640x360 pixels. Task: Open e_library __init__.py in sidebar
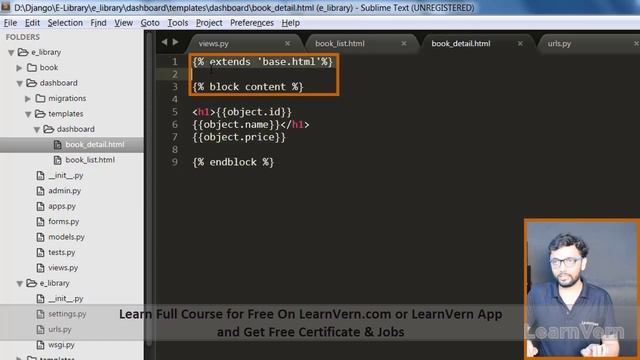pos(66,298)
